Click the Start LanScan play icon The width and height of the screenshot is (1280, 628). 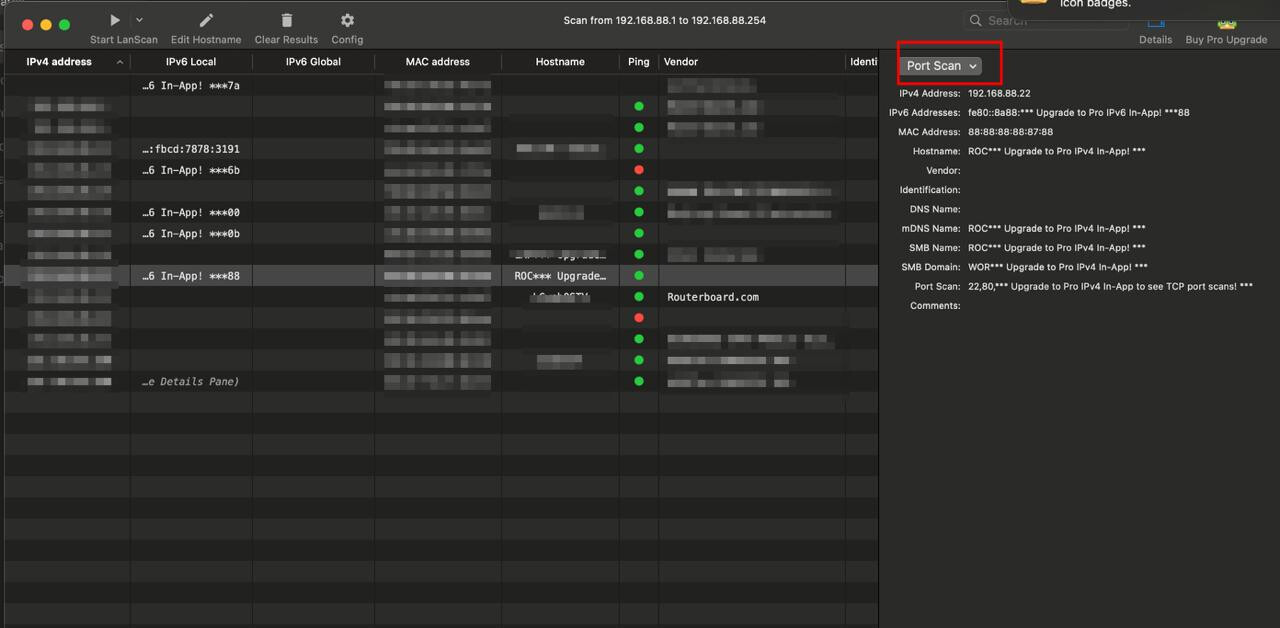pyautogui.click(x=115, y=20)
